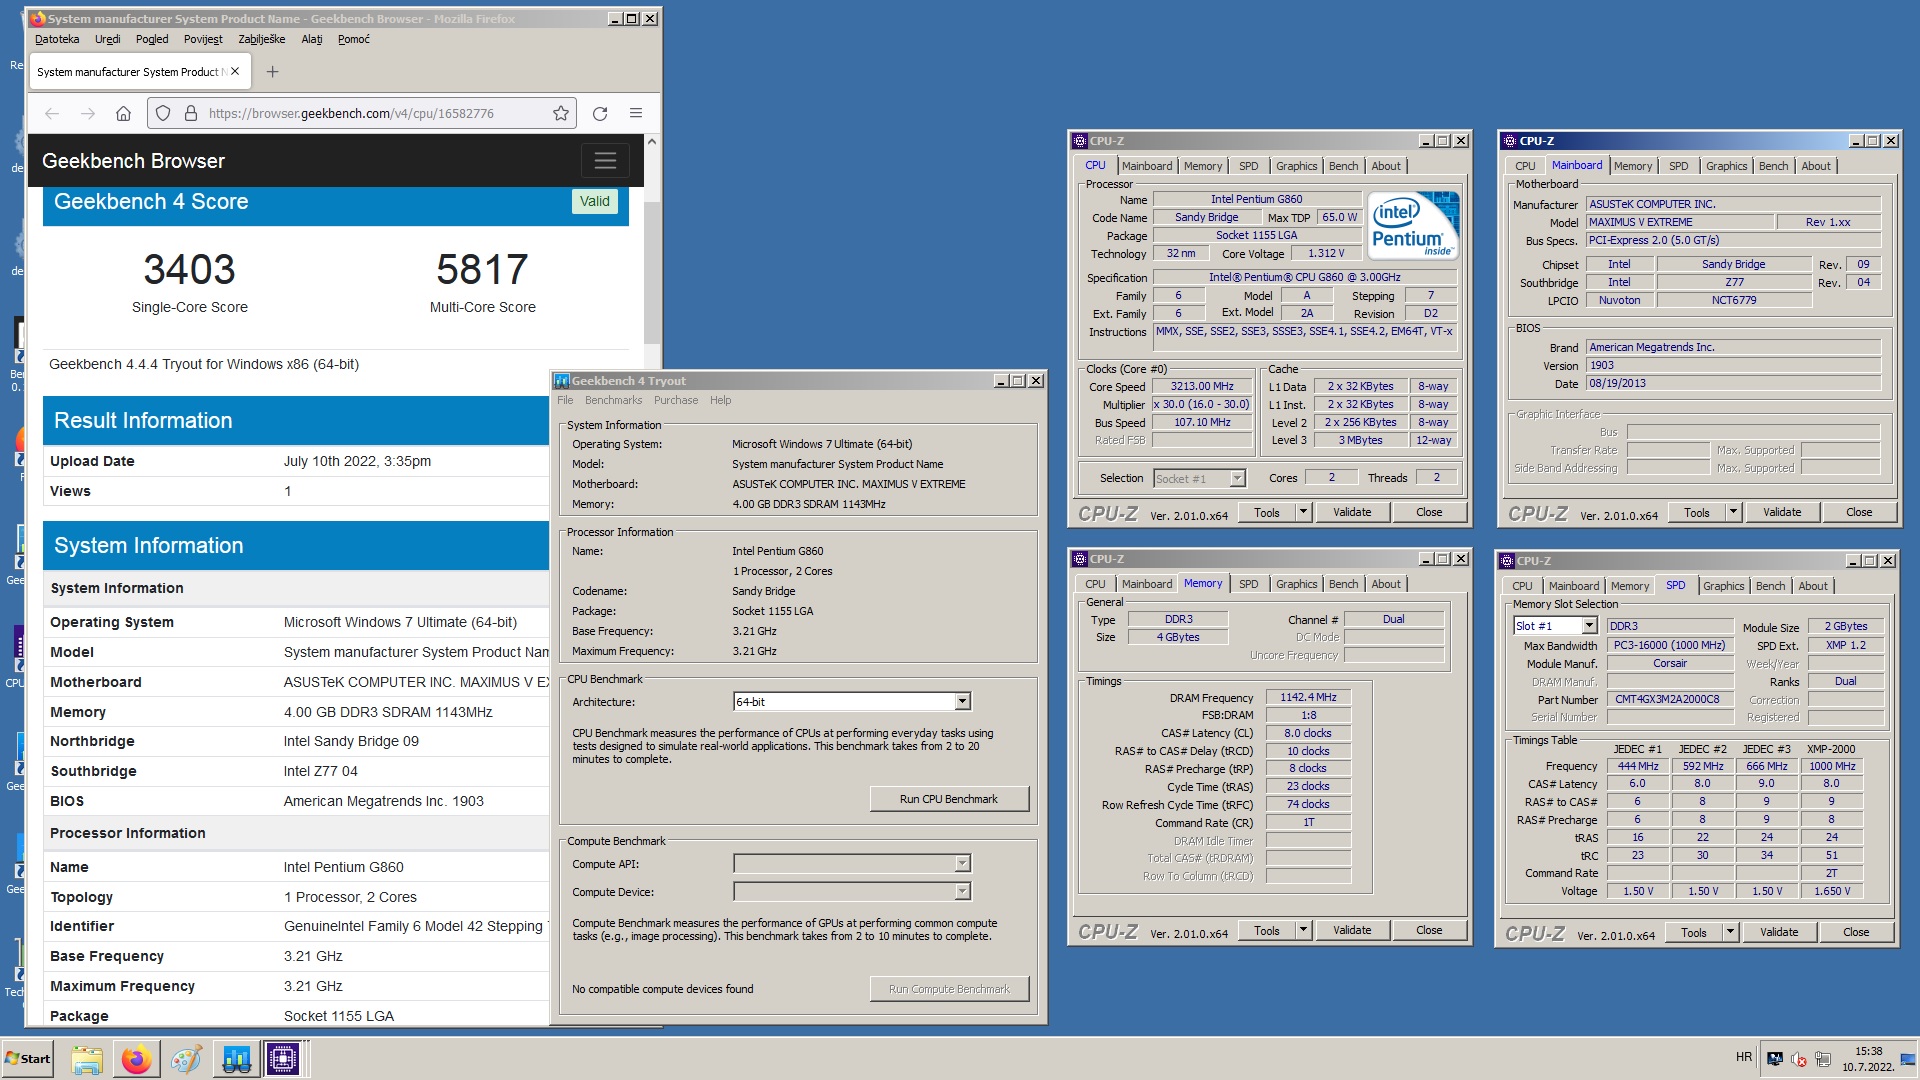The image size is (1920, 1080).
Task: Expand Tools arrow in CPU-Z CPU window
Action: [x=1303, y=512]
